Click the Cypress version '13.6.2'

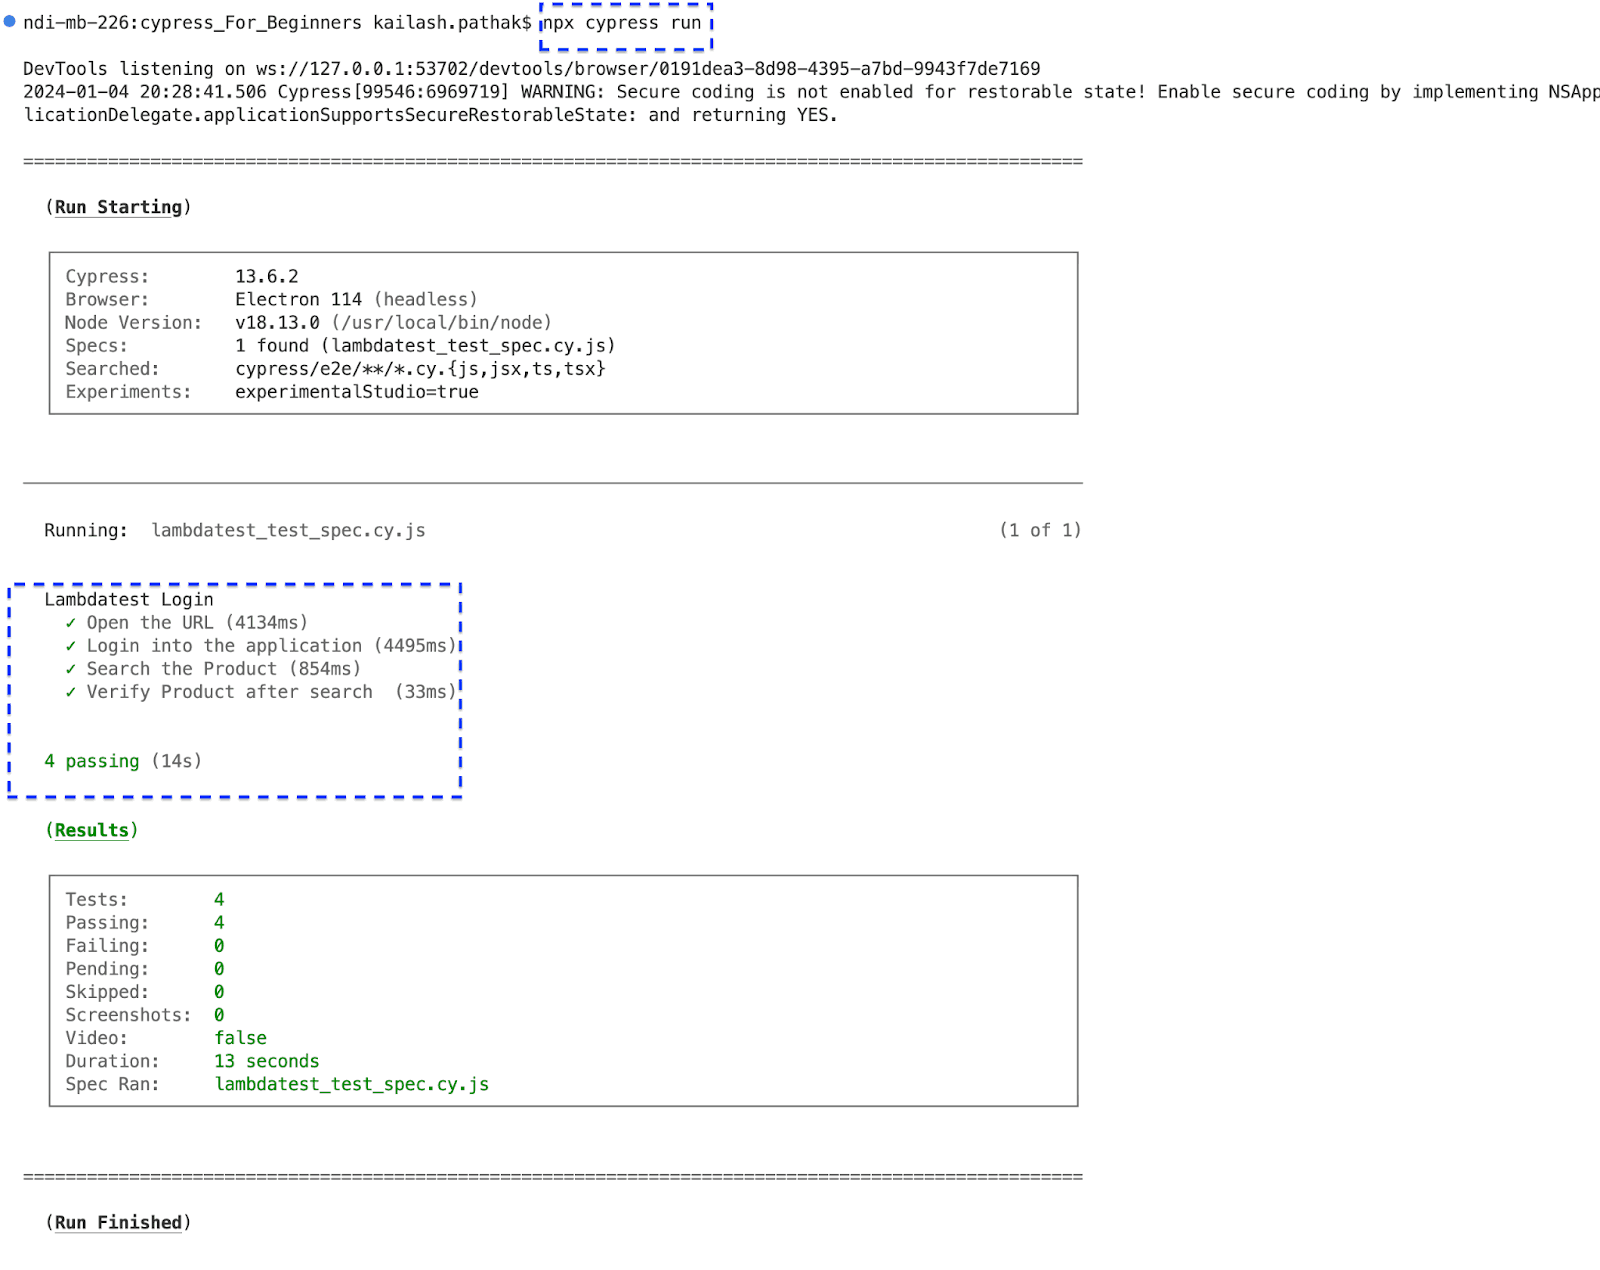[267, 277]
